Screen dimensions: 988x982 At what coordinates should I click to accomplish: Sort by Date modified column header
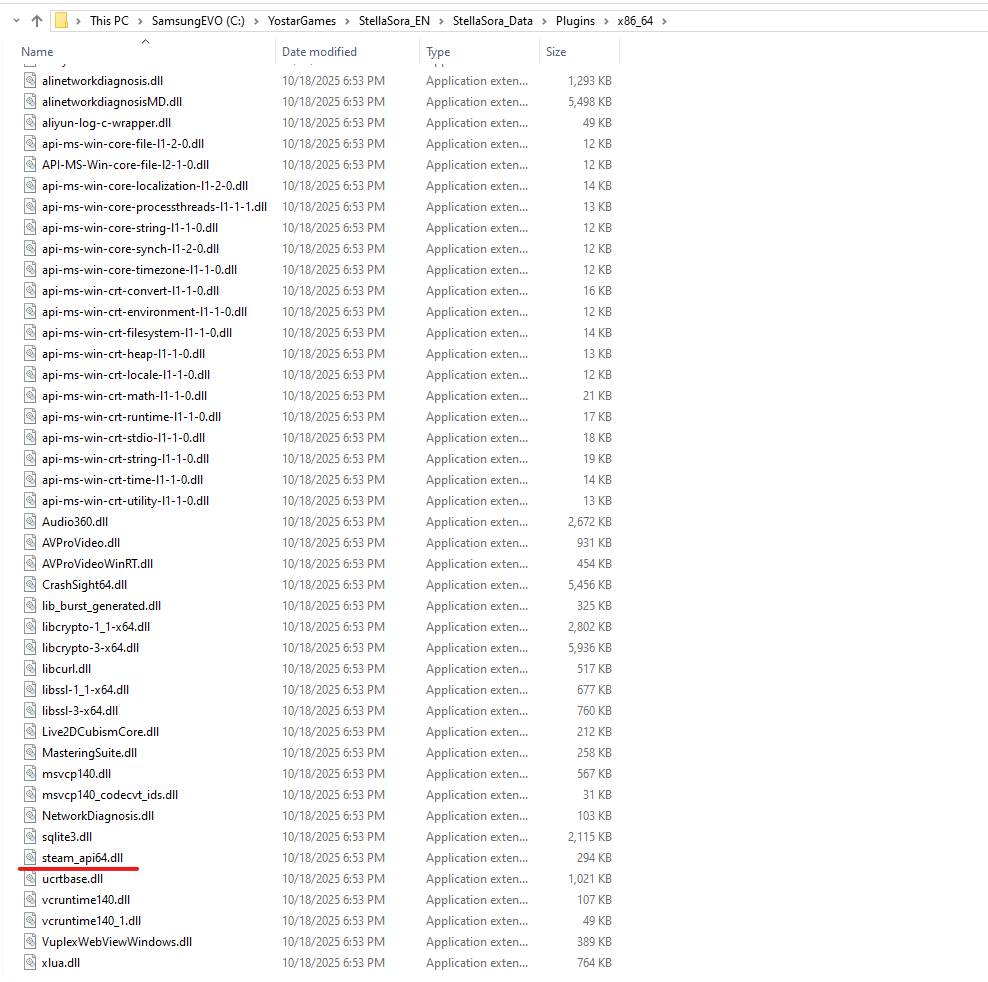coord(319,52)
